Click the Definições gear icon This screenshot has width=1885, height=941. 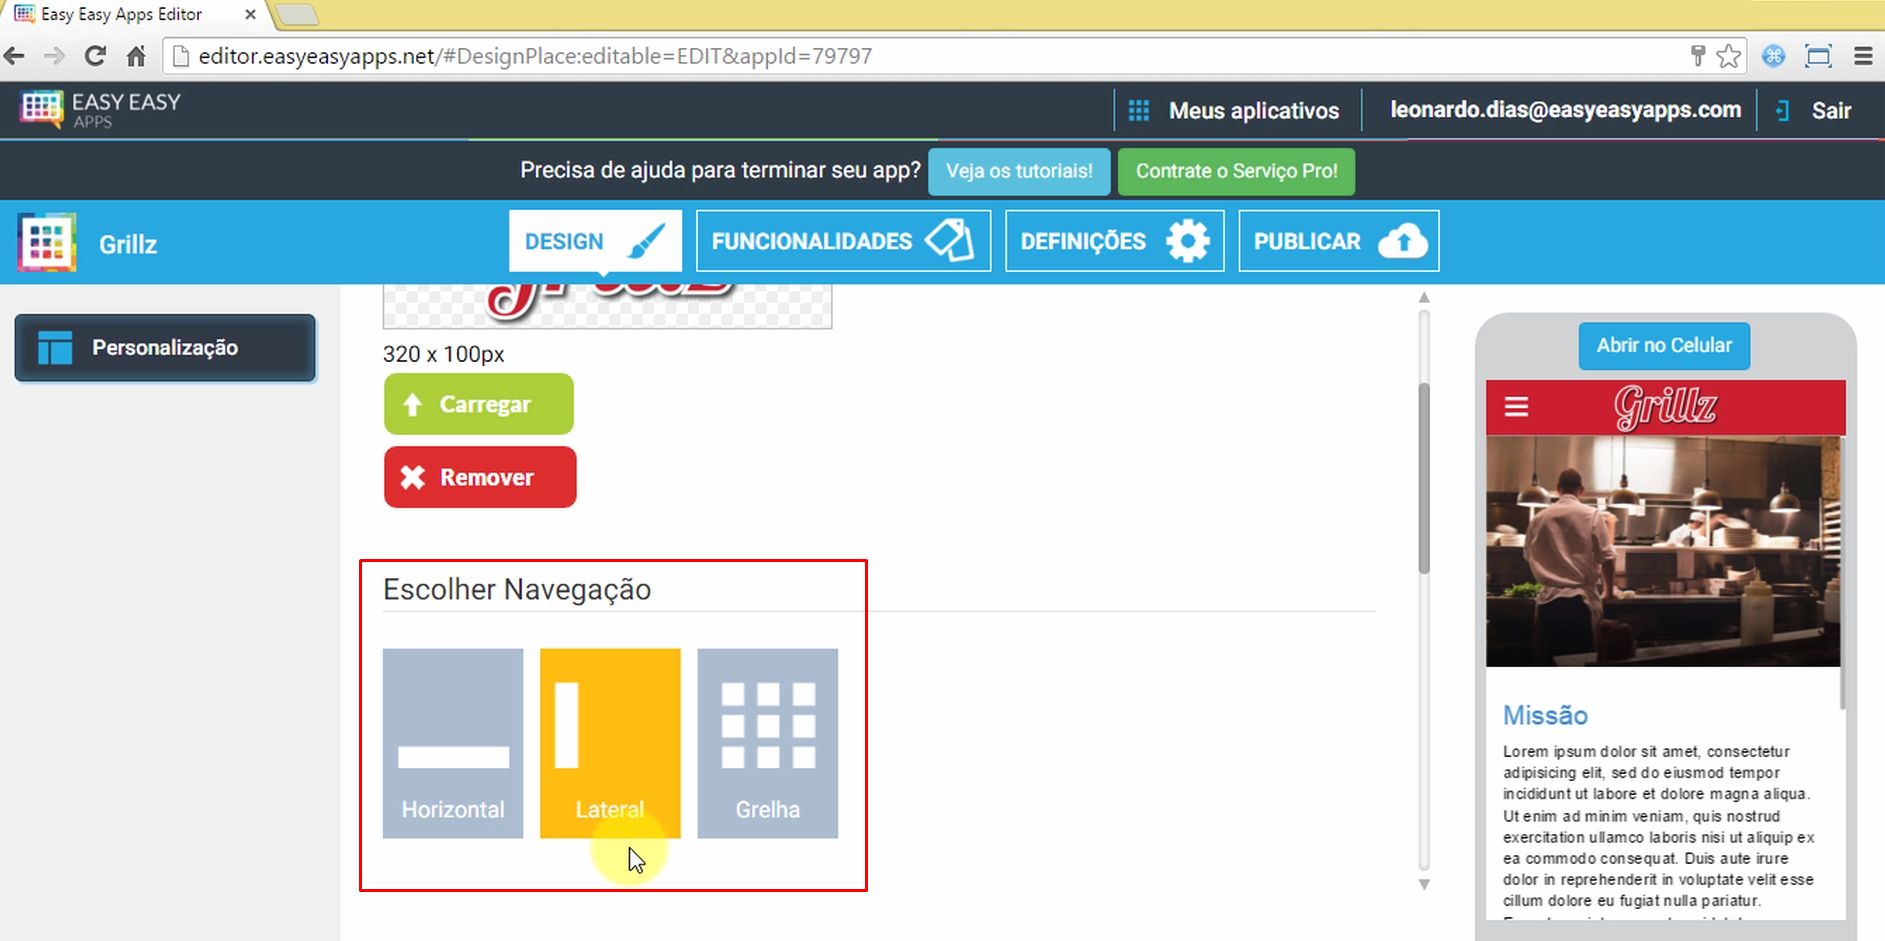point(1186,240)
